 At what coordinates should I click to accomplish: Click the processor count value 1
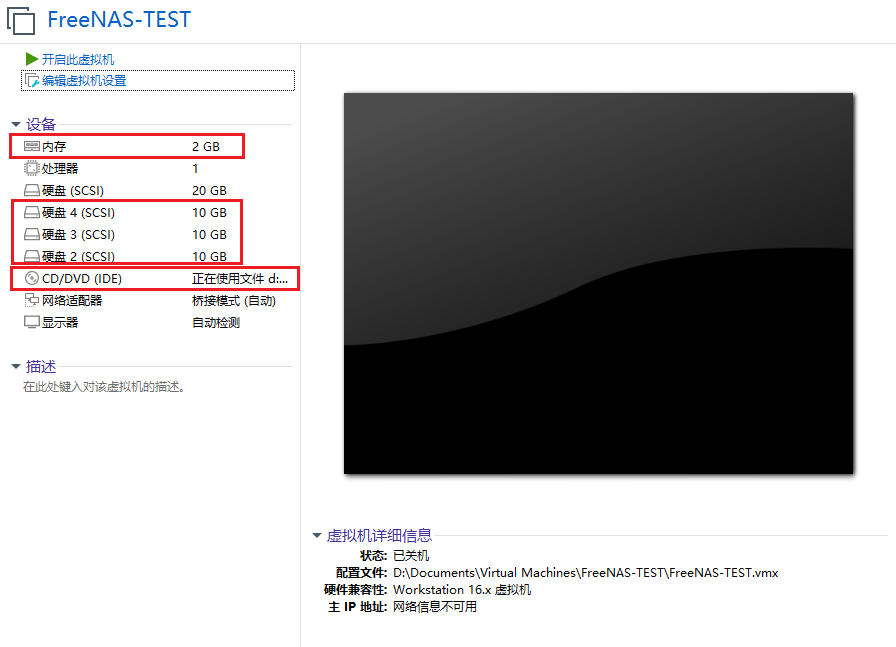click(195, 169)
